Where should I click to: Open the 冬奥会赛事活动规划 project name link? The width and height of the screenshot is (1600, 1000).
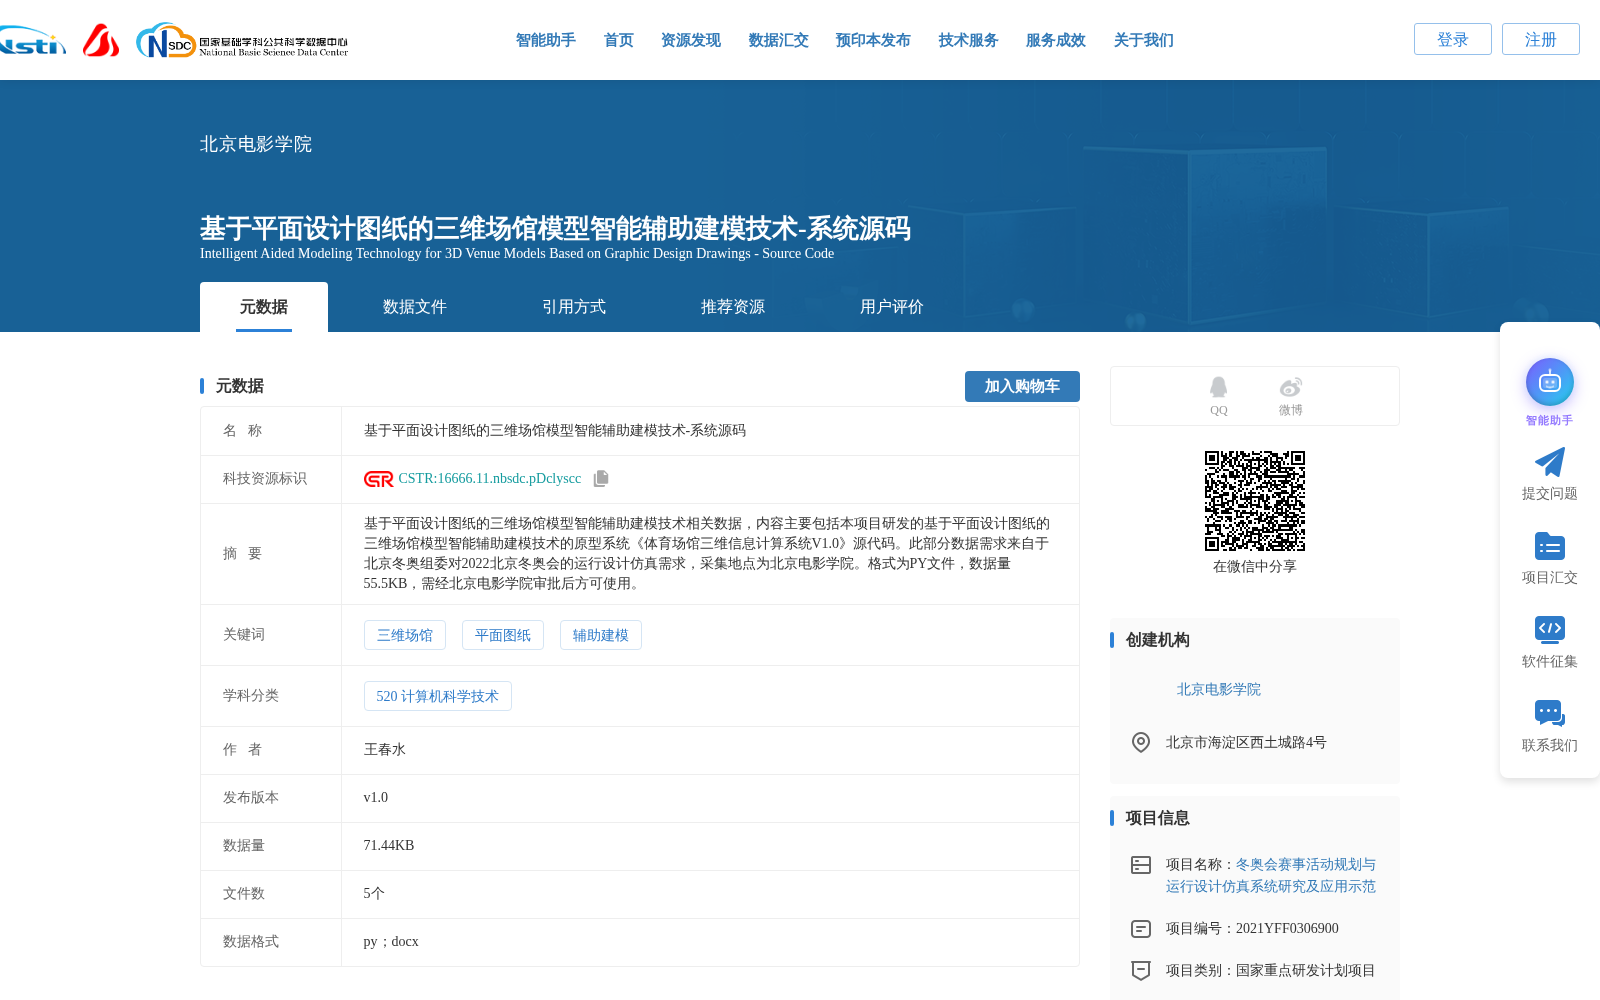coord(1271,875)
